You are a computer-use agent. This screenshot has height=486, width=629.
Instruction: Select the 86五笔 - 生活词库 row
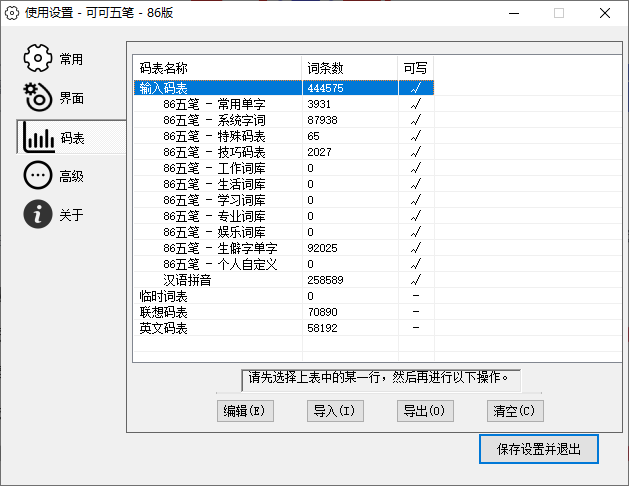click(284, 184)
